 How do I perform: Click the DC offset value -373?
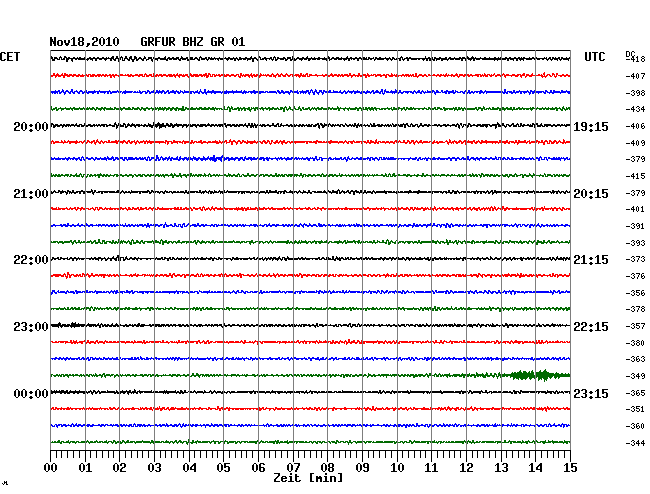pyautogui.click(x=635, y=259)
